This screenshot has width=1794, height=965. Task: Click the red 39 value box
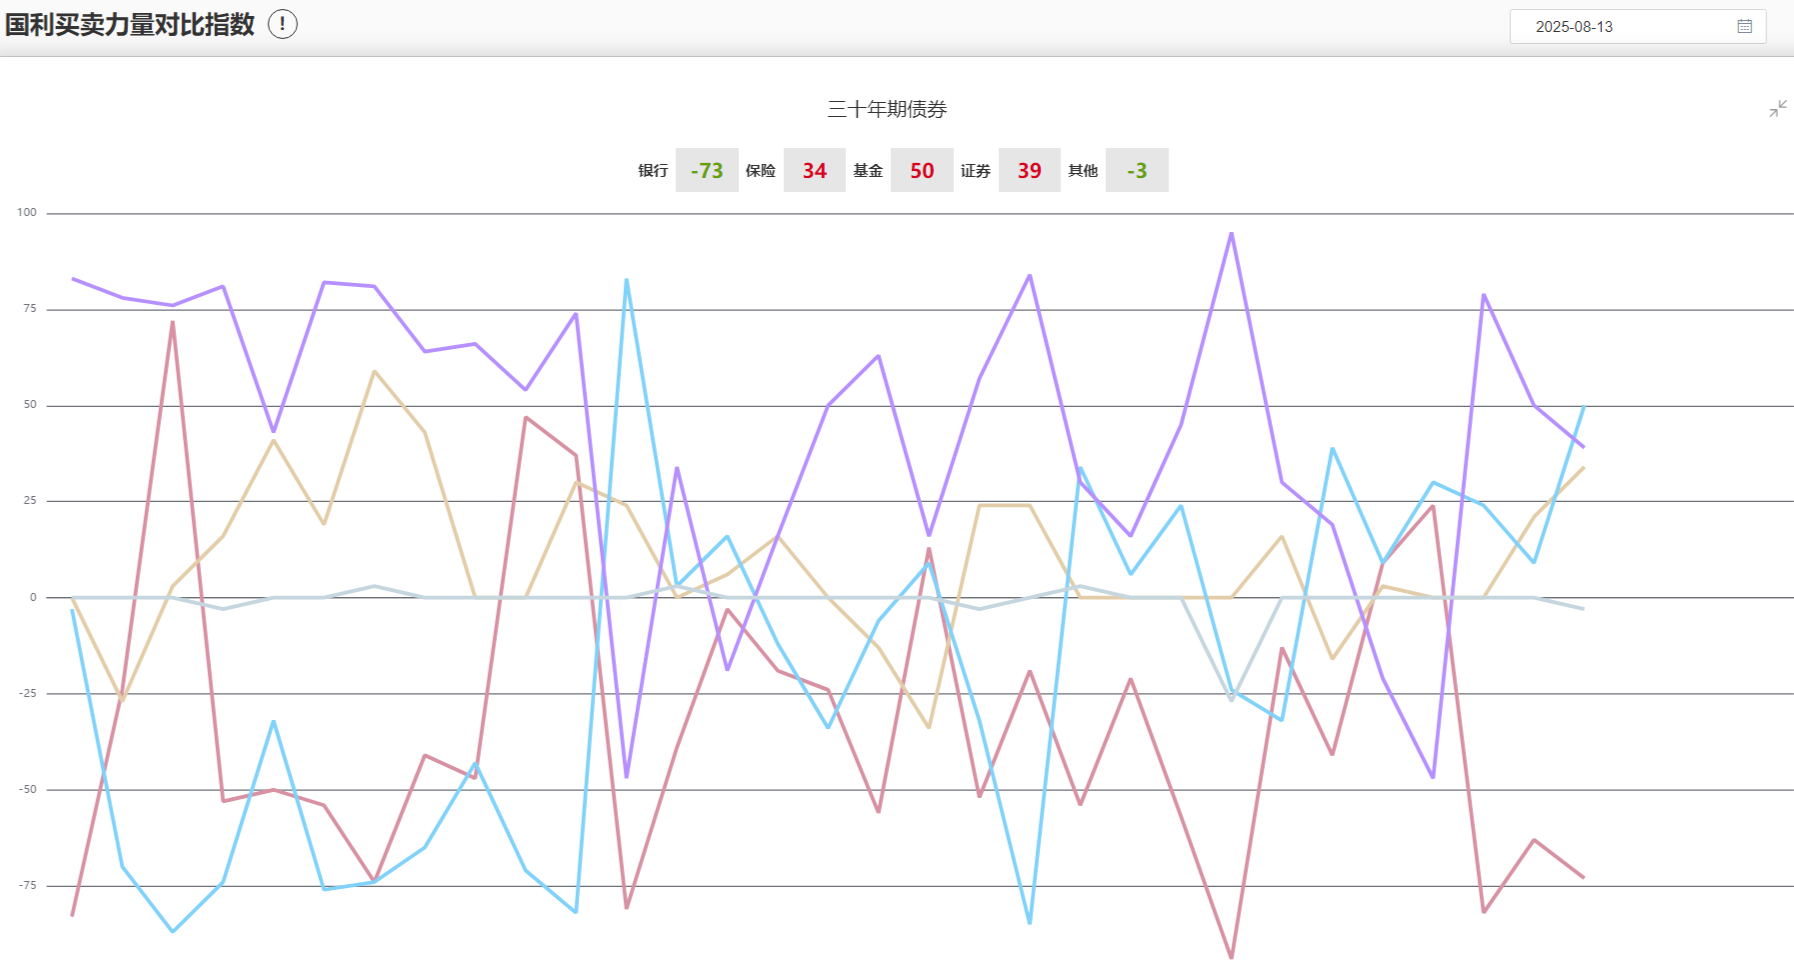coord(1029,171)
